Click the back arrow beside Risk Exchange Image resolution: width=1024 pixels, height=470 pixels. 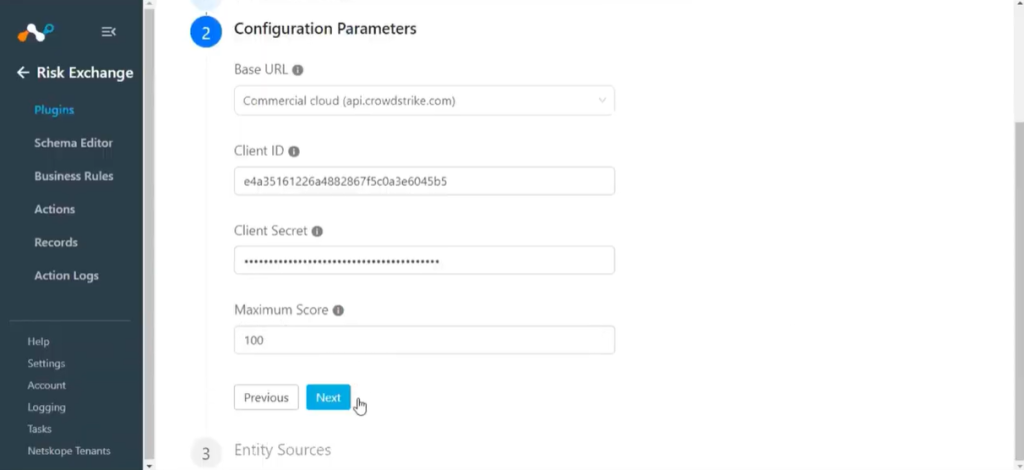(23, 72)
